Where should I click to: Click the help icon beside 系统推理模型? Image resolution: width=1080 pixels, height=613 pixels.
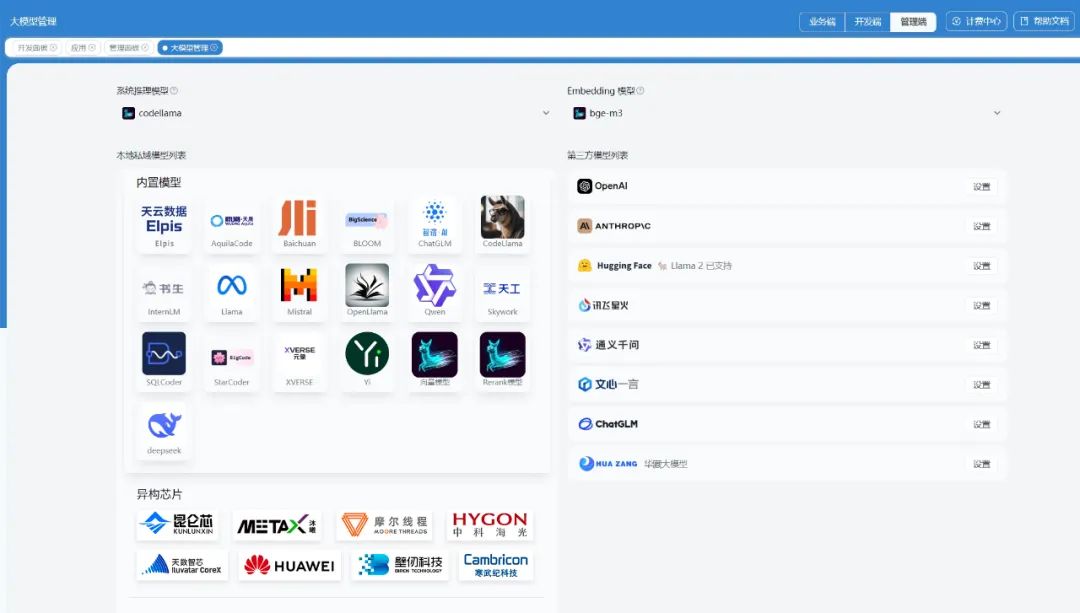pos(174,90)
